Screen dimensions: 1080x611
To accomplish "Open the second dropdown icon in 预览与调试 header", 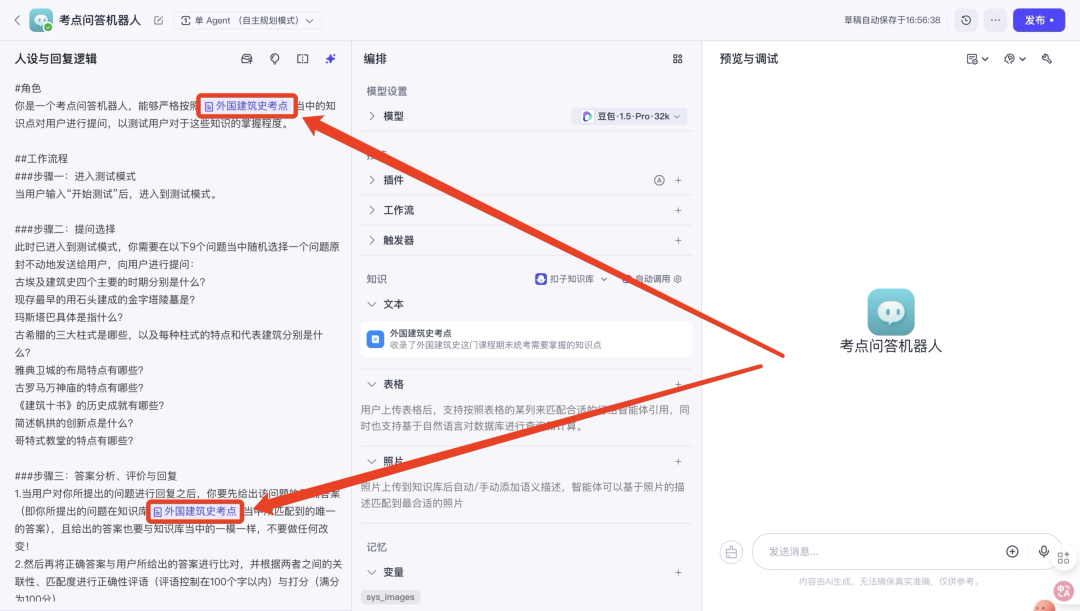I will pos(1015,59).
